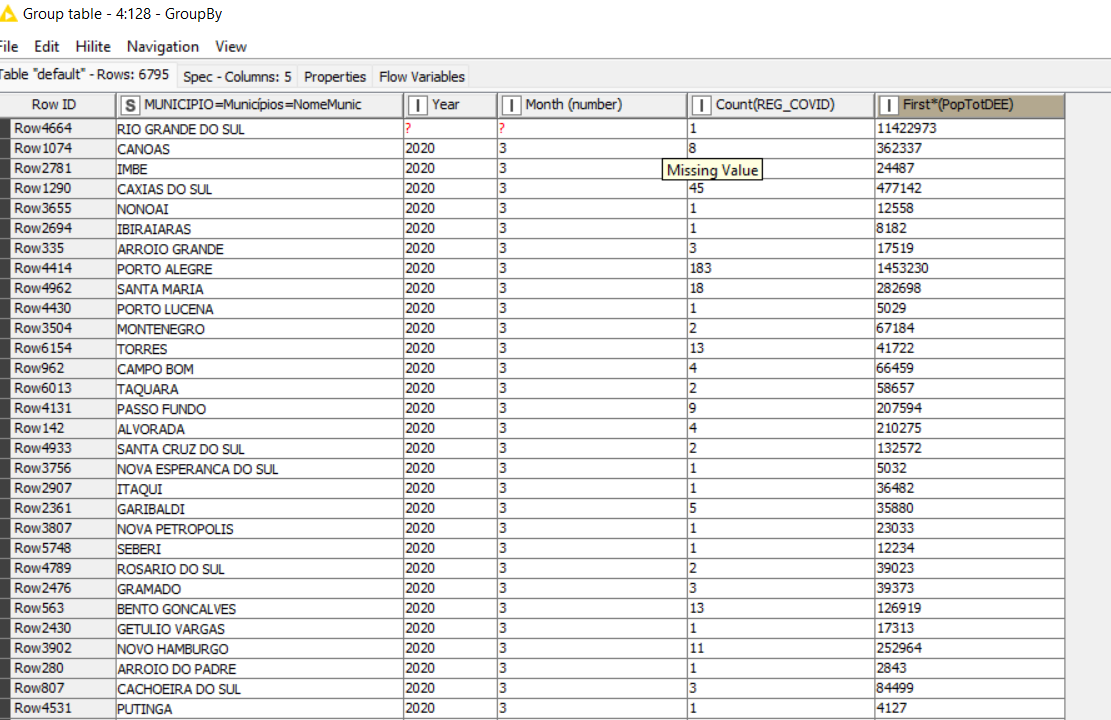Click the MUNICIPIO=Municípios=NomeMunic column header
The height and width of the screenshot is (720, 1111).
point(259,105)
